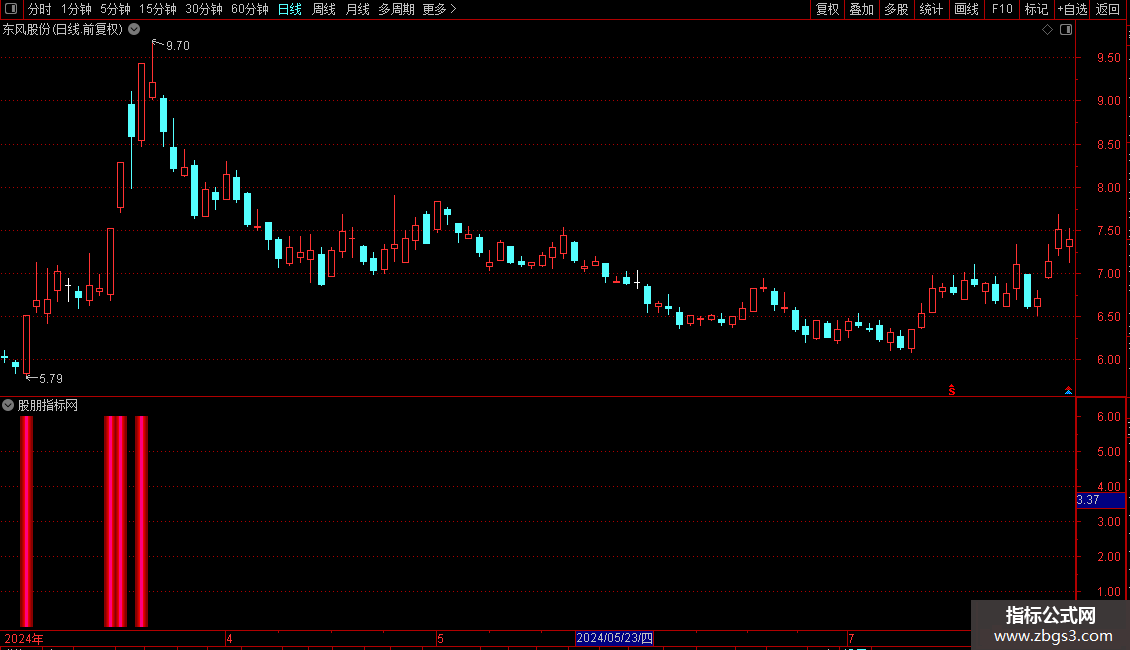Click the 6.00 label on price axis
The image size is (1130, 650).
point(1108,360)
